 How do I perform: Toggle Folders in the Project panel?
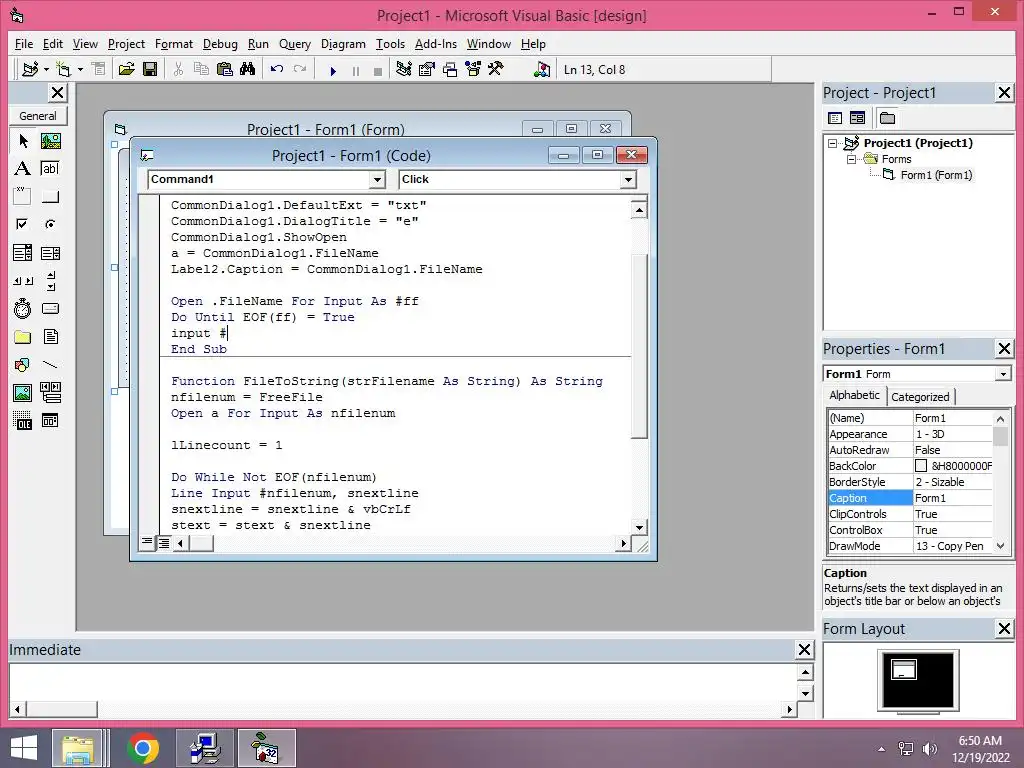pyautogui.click(x=887, y=118)
